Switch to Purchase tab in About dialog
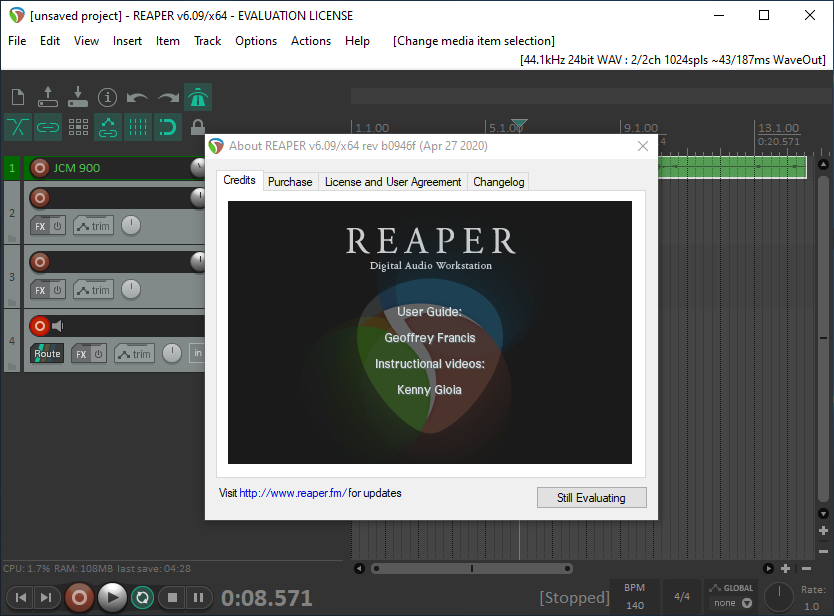Image resolution: width=834 pixels, height=616 pixels. coord(290,182)
